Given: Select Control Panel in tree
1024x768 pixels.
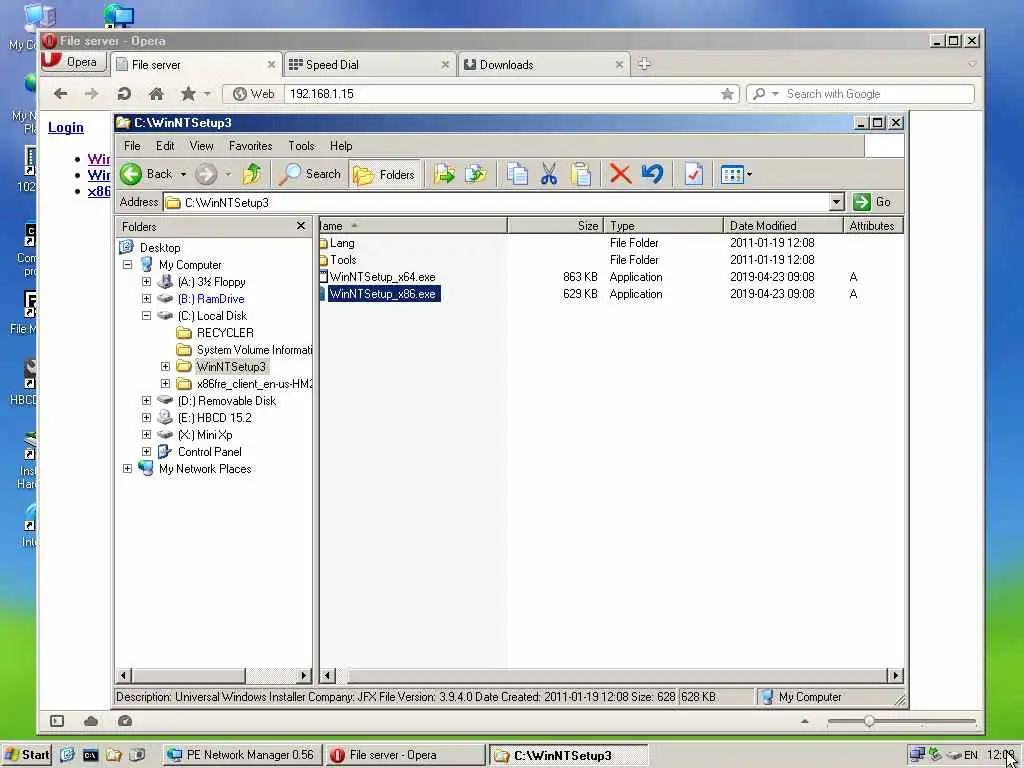Looking at the screenshot, I should [210, 451].
